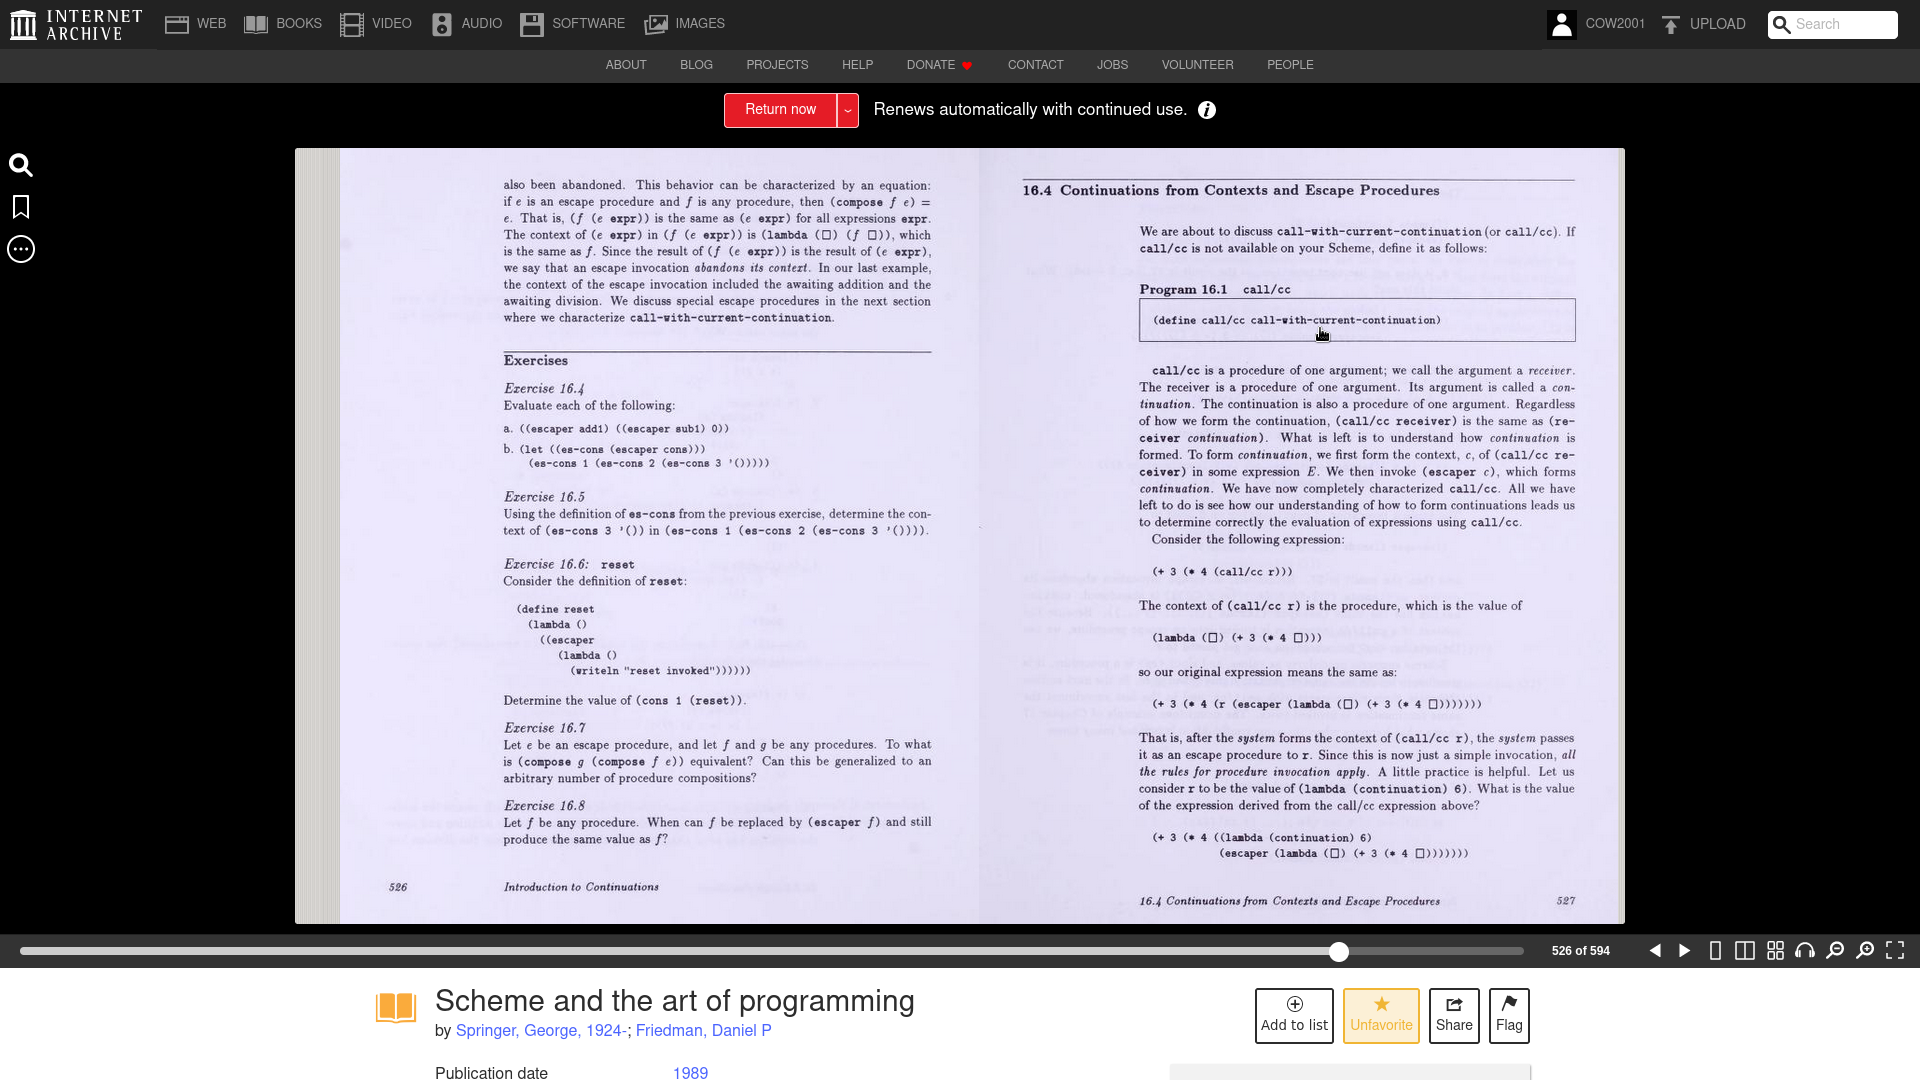1920x1080 pixels.
Task: Click the Add to list button
Action: pyautogui.click(x=1294, y=1016)
